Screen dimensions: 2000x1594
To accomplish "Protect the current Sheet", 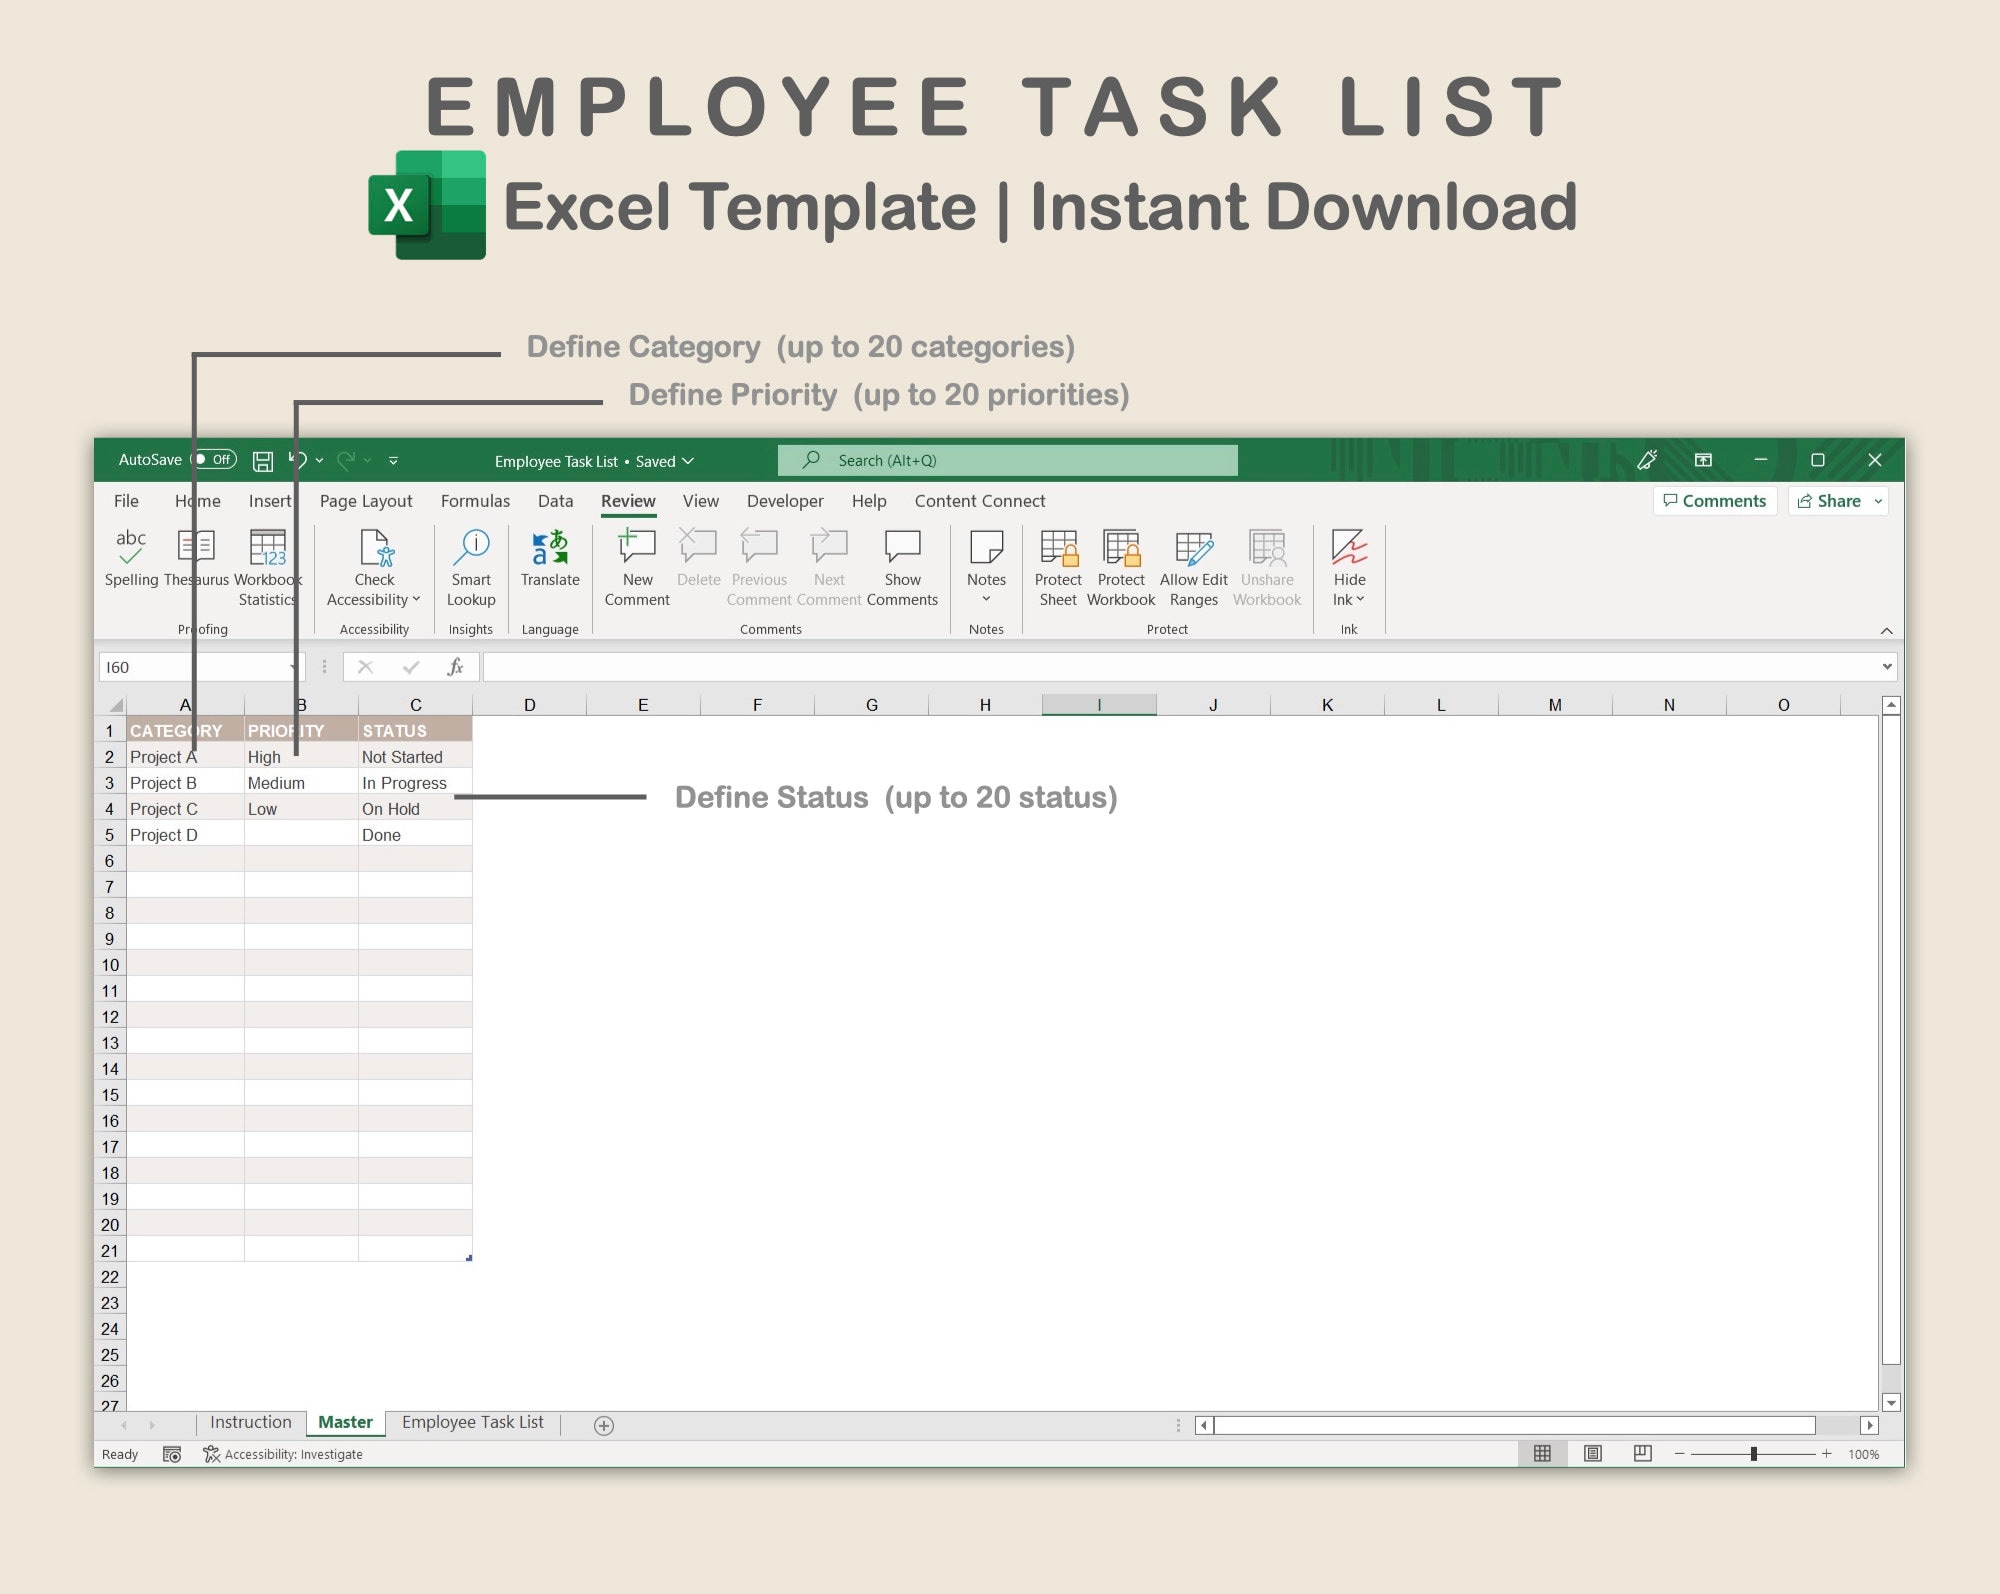I will point(1058,565).
